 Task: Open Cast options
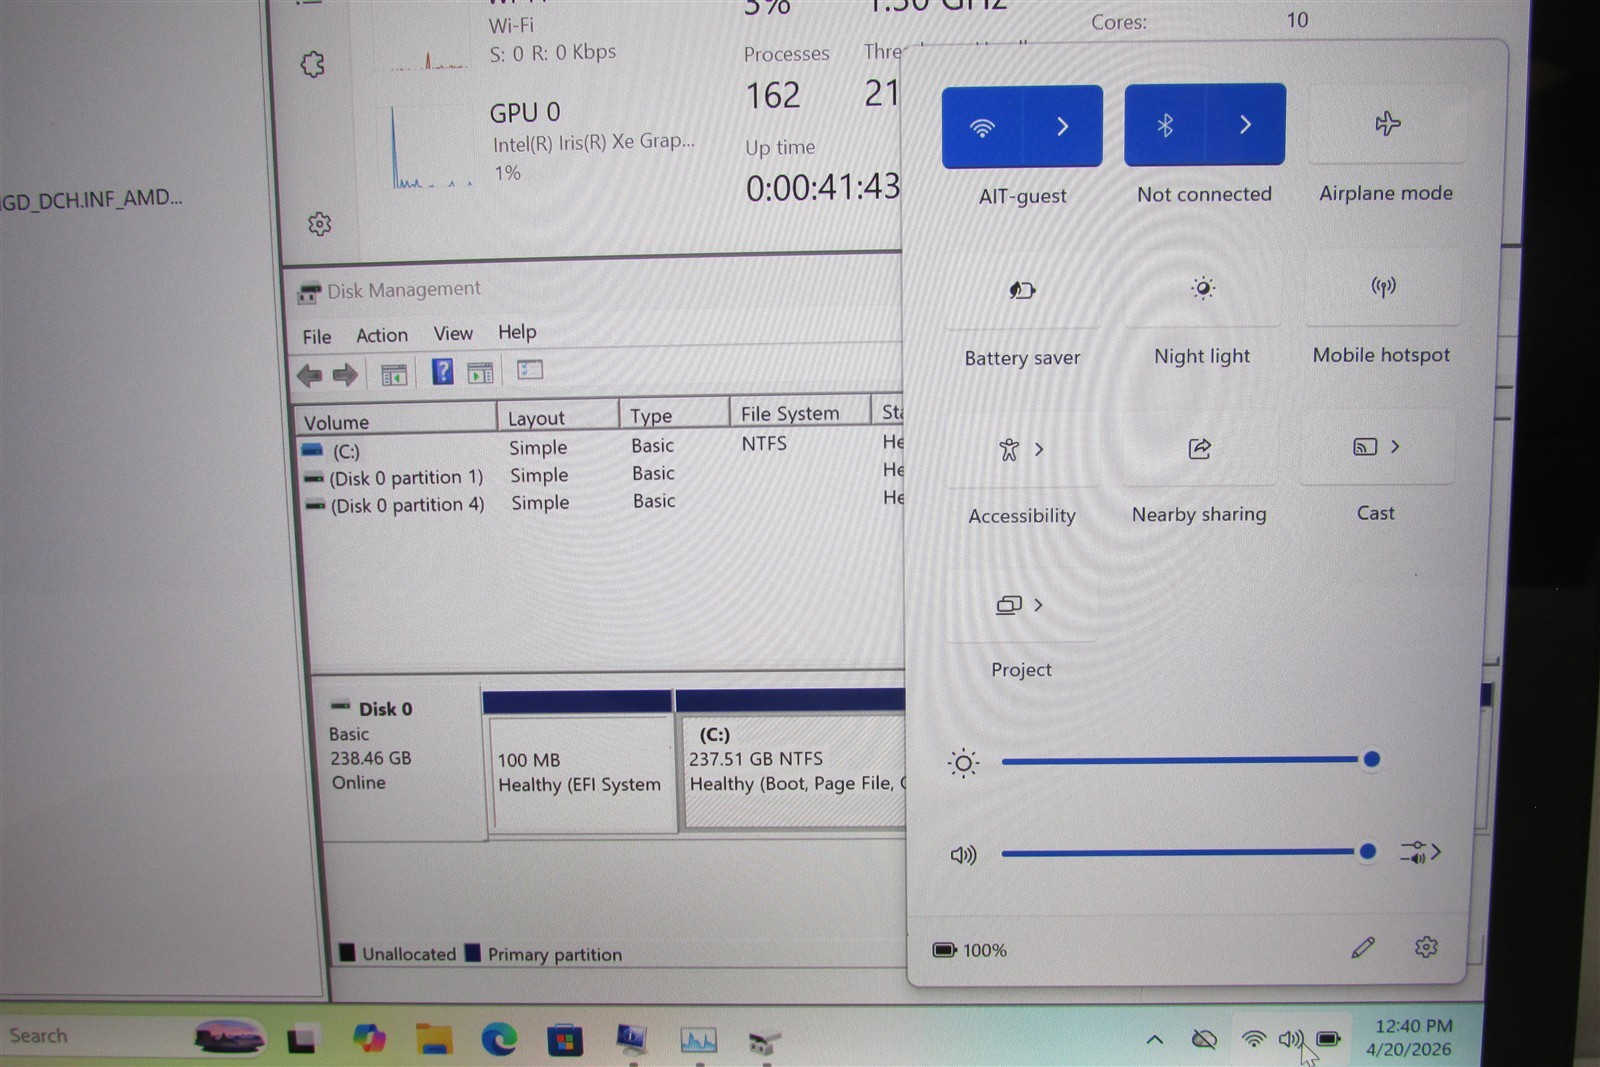(x=1377, y=447)
